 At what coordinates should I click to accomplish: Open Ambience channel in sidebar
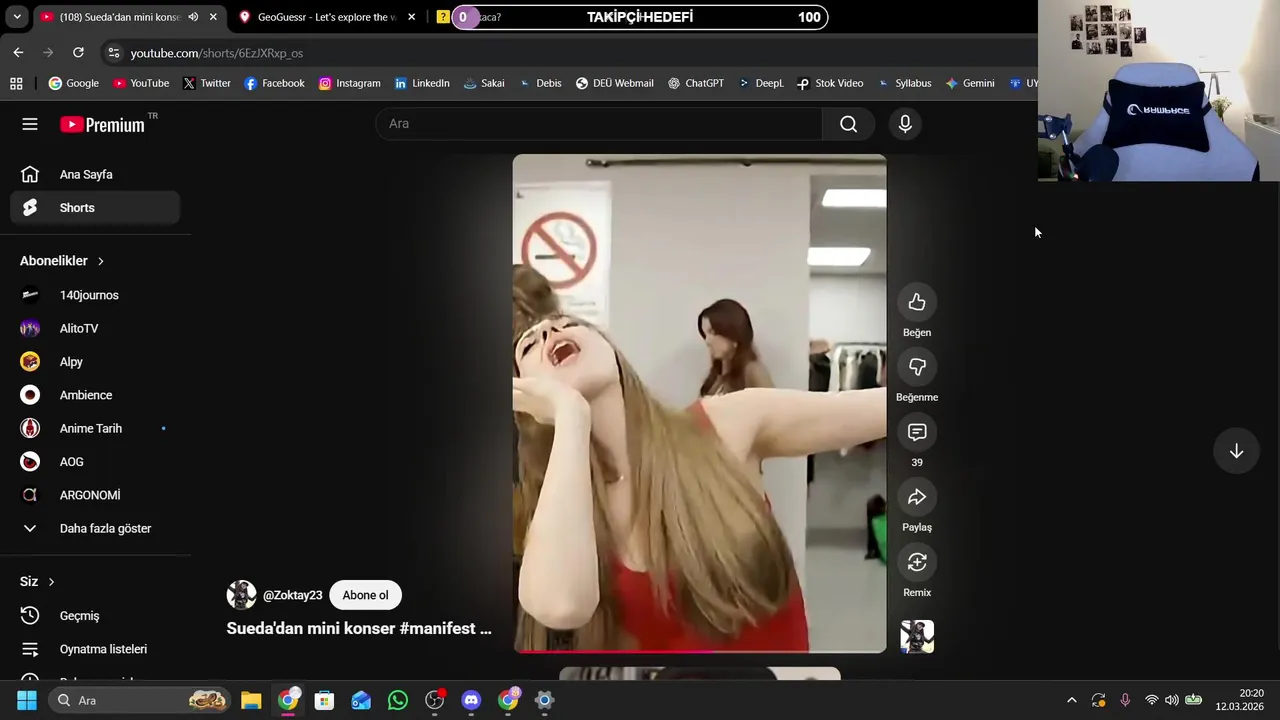pyautogui.click(x=95, y=395)
